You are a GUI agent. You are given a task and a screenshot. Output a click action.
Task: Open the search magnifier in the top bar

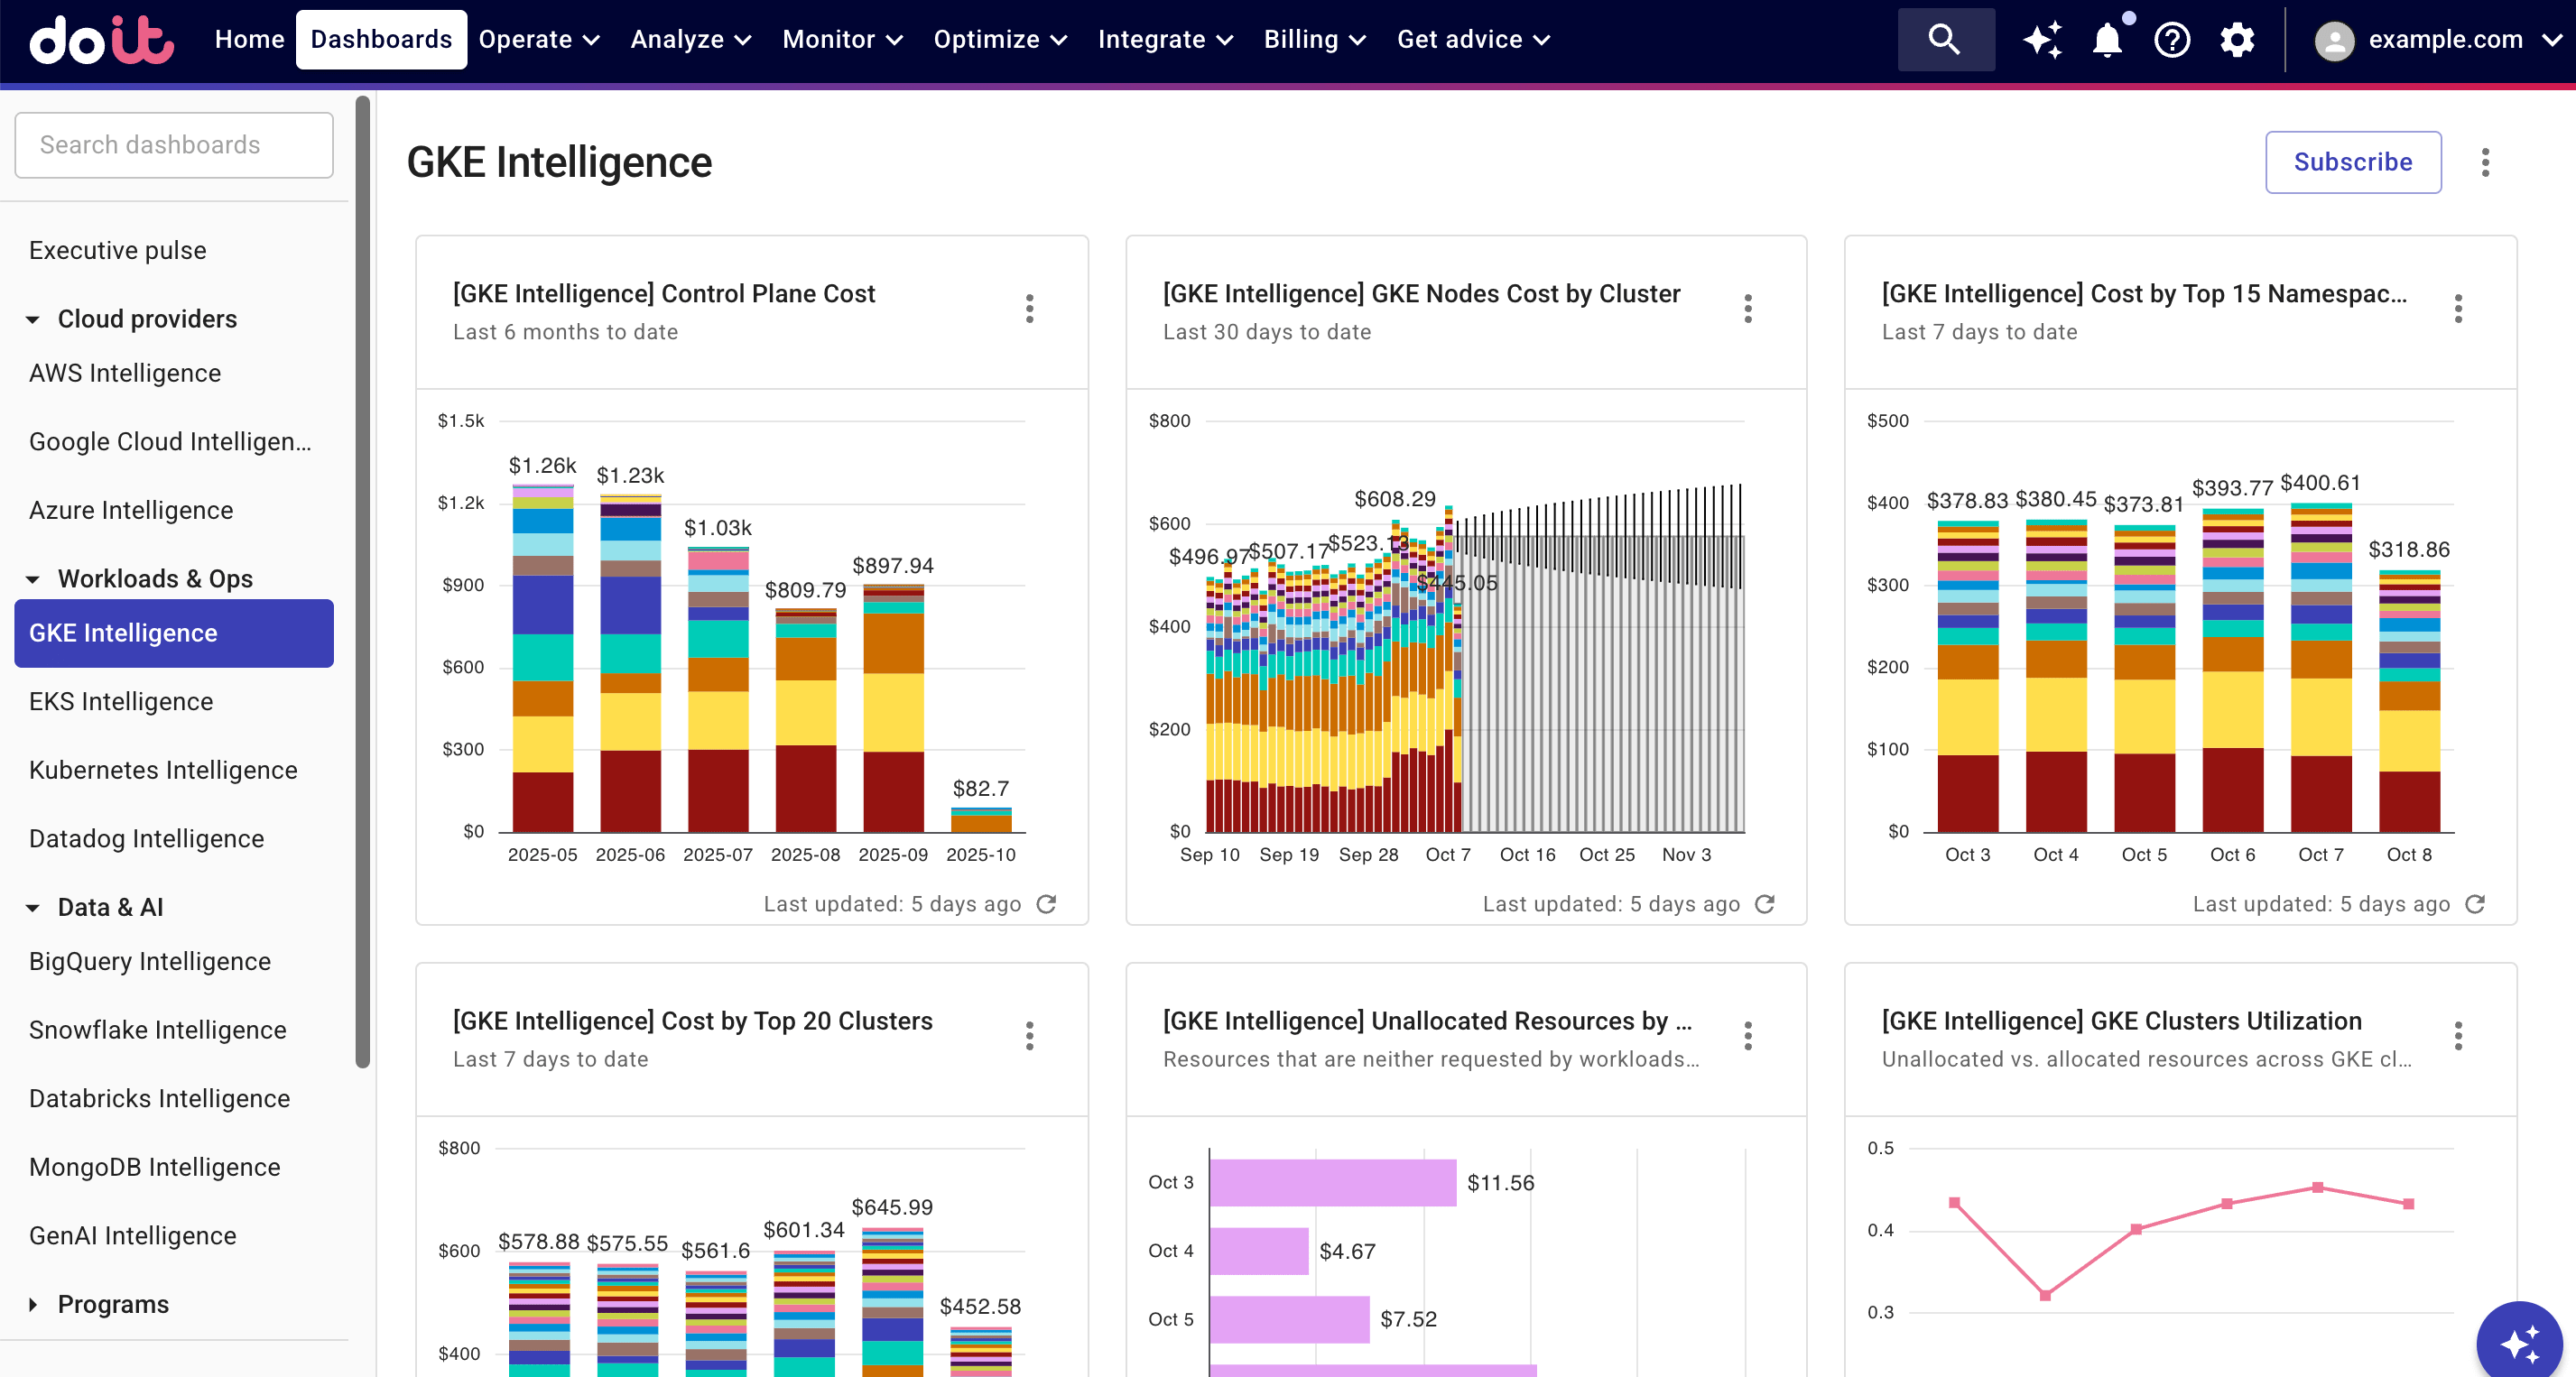click(x=1944, y=39)
